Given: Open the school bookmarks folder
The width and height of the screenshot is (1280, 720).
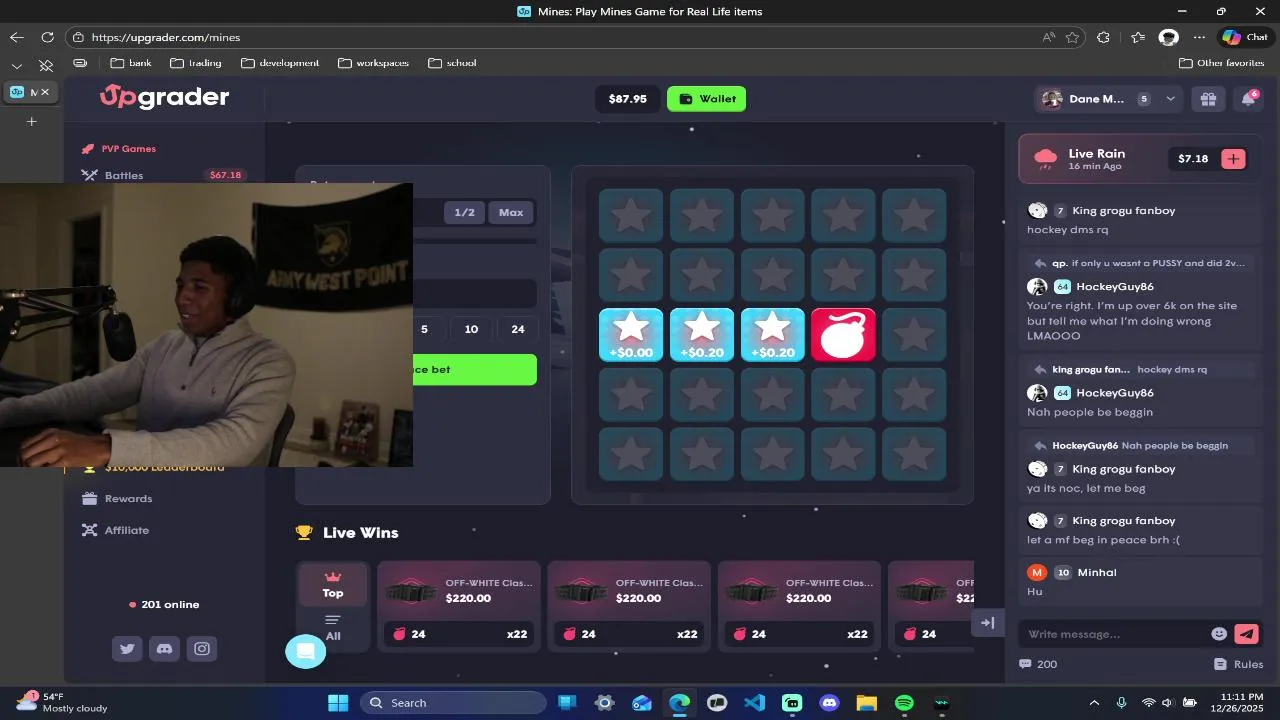Looking at the screenshot, I should tap(452, 63).
